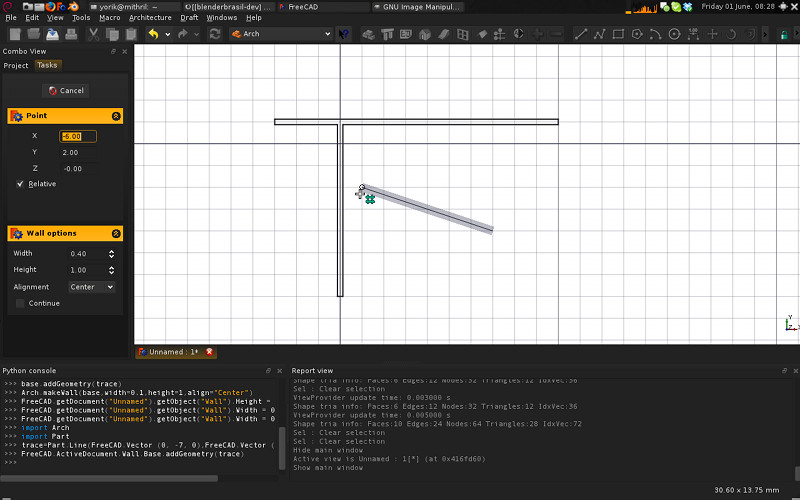Open the Architecture menu

150,17
